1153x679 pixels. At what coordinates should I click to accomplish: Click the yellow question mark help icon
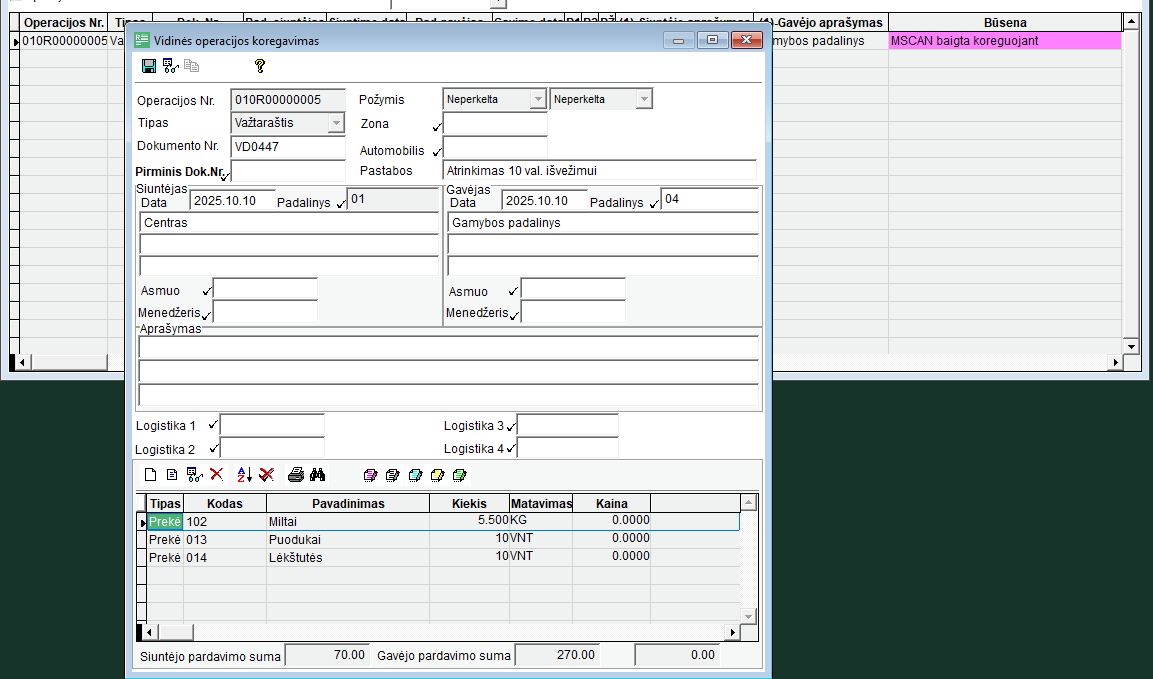pyautogui.click(x=260, y=66)
